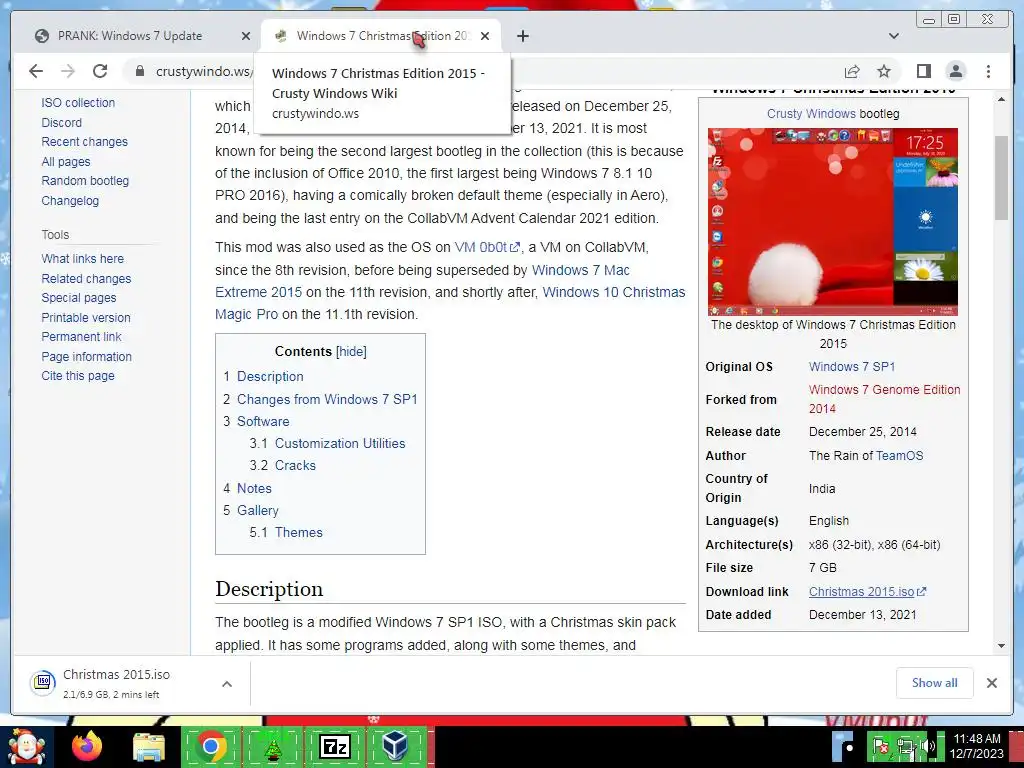The height and width of the screenshot is (768, 1024).
Task: Open the share page icon
Action: tap(852, 71)
